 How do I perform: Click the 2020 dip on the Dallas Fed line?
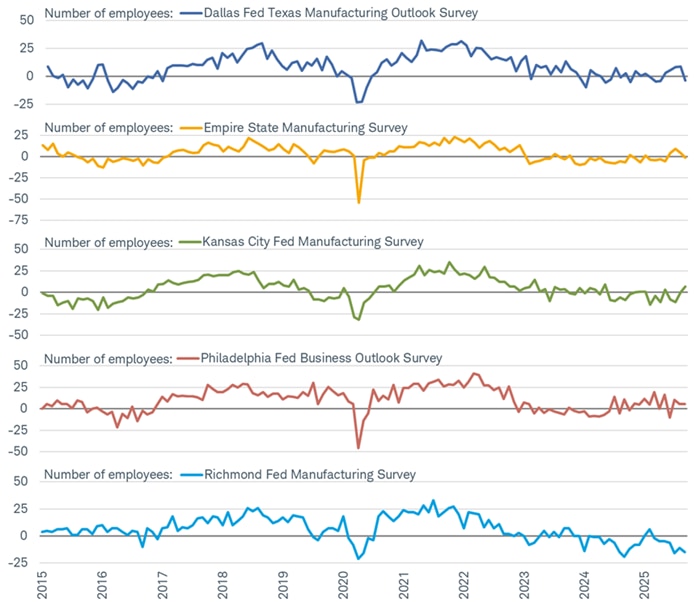coord(358,102)
